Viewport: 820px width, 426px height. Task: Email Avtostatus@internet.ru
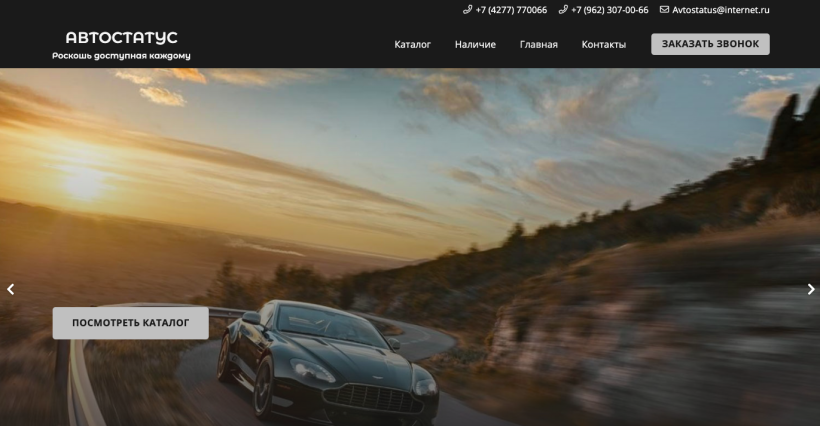(721, 10)
